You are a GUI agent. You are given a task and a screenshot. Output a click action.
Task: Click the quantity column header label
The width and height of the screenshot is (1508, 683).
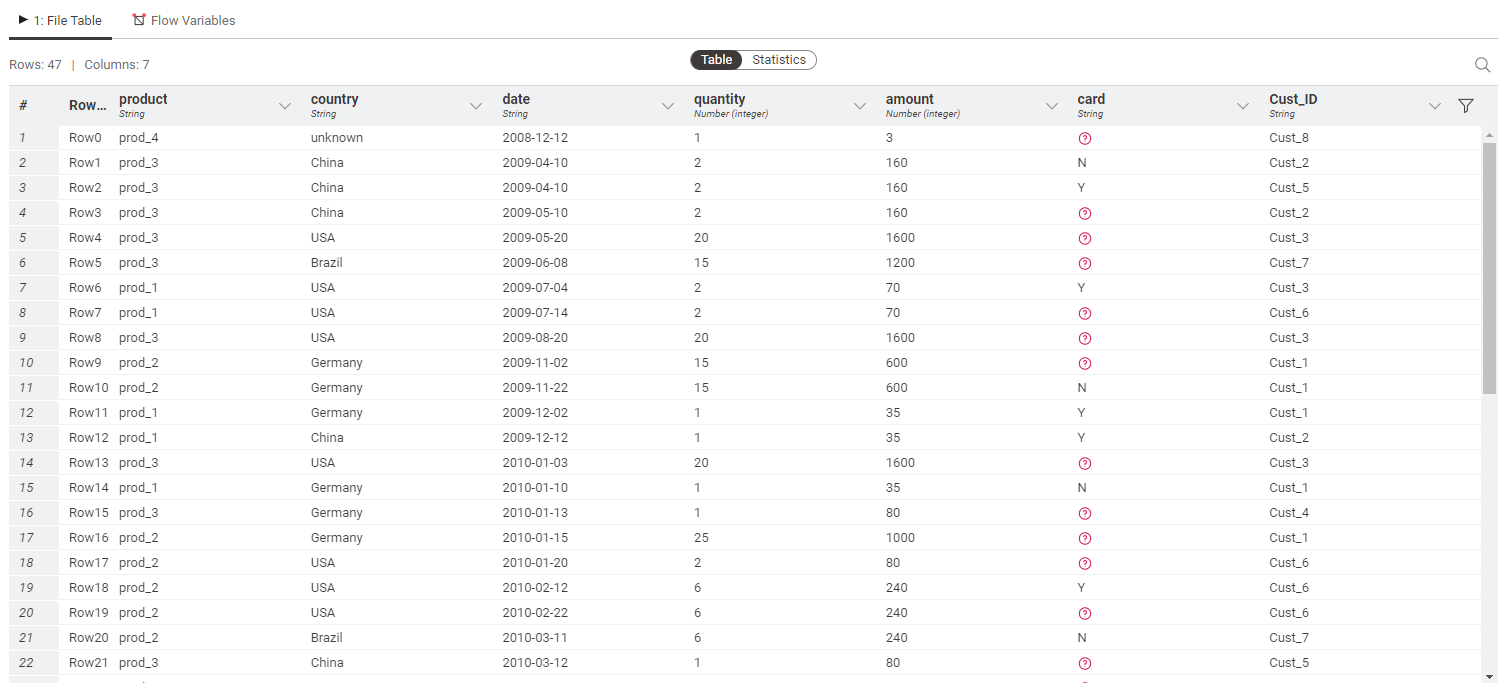pyautogui.click(x=719, y=99)
